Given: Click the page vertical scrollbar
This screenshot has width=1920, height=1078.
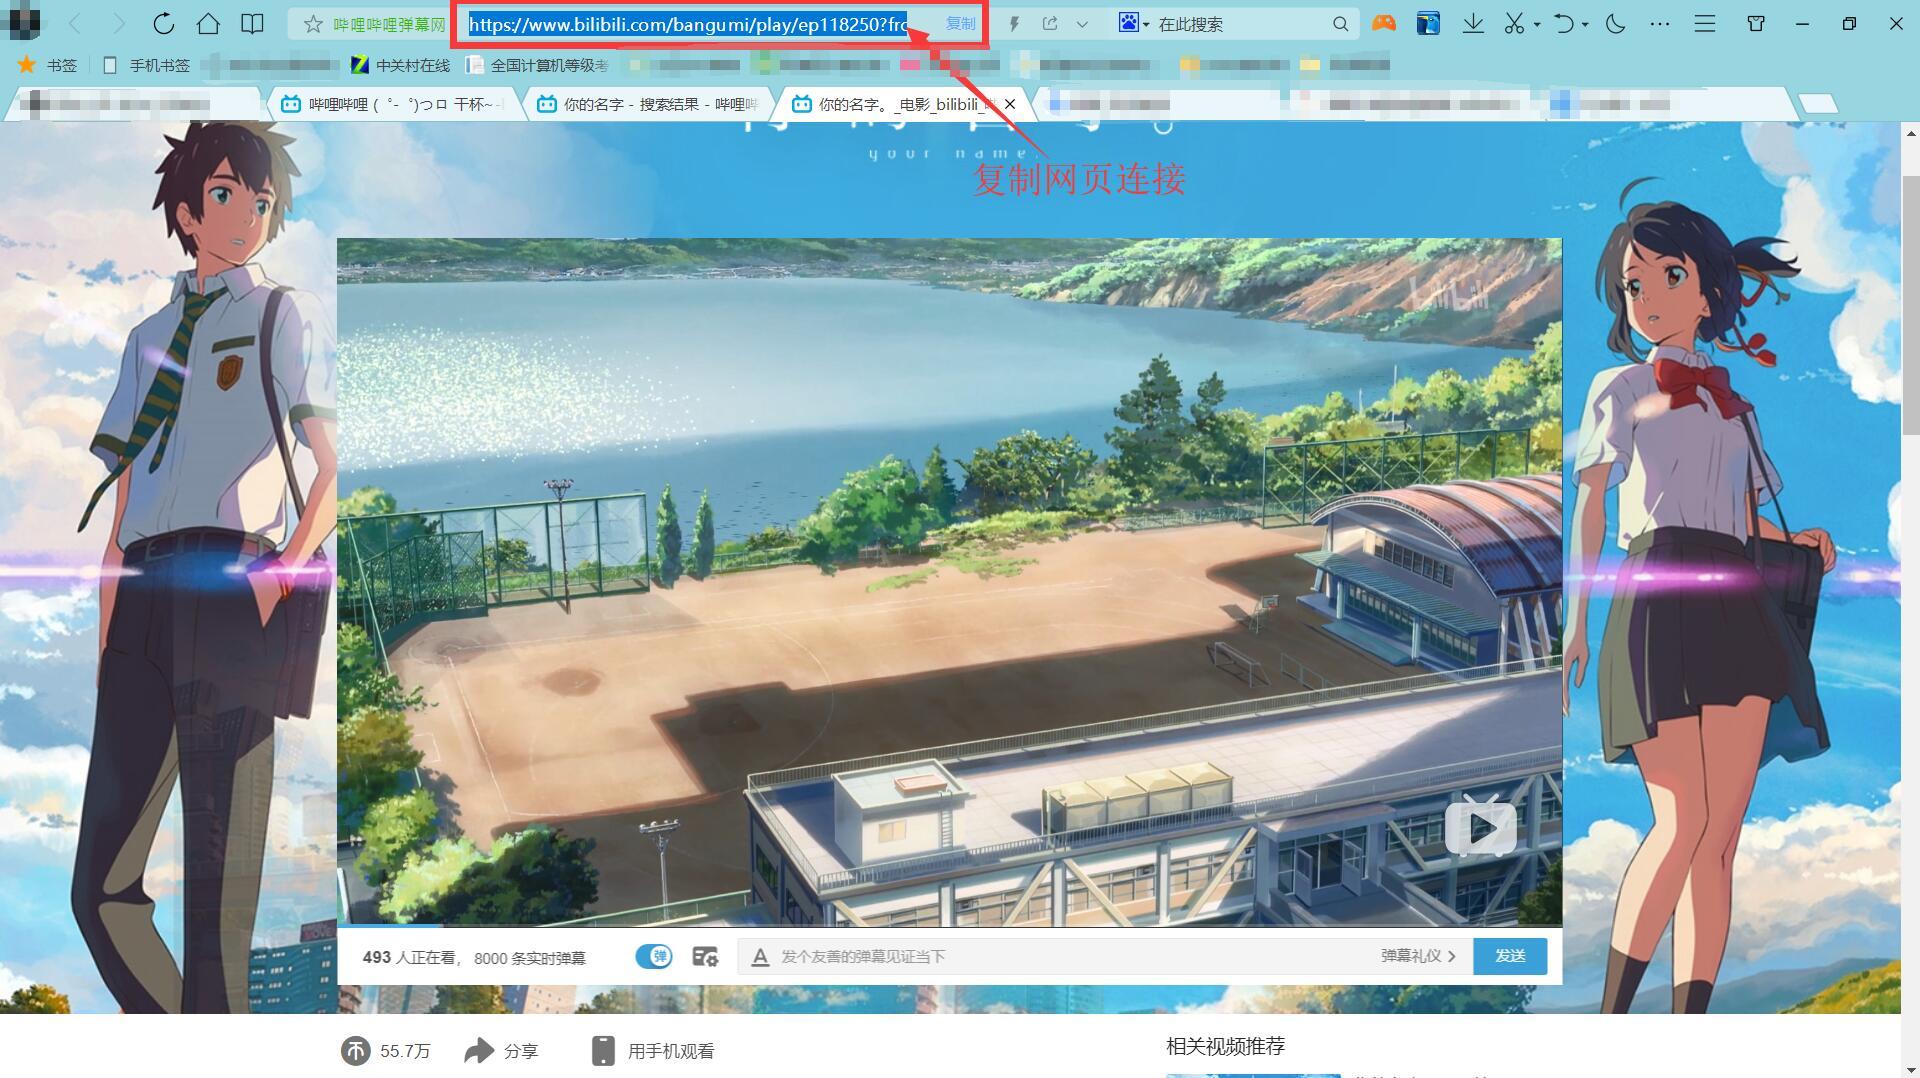Looking at the screenshot, I should [1910, 304].
